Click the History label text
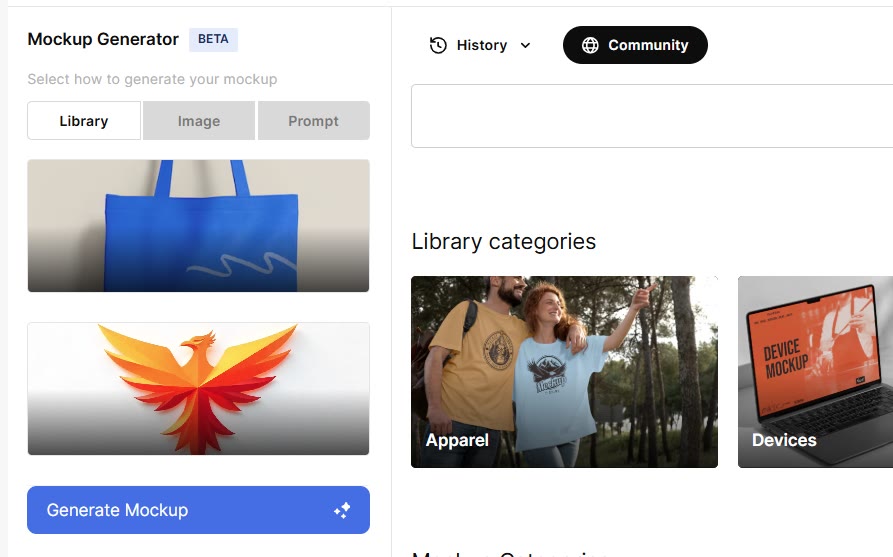Image resolution: width=893 pixels, height=557 pixels. (482, 45)
